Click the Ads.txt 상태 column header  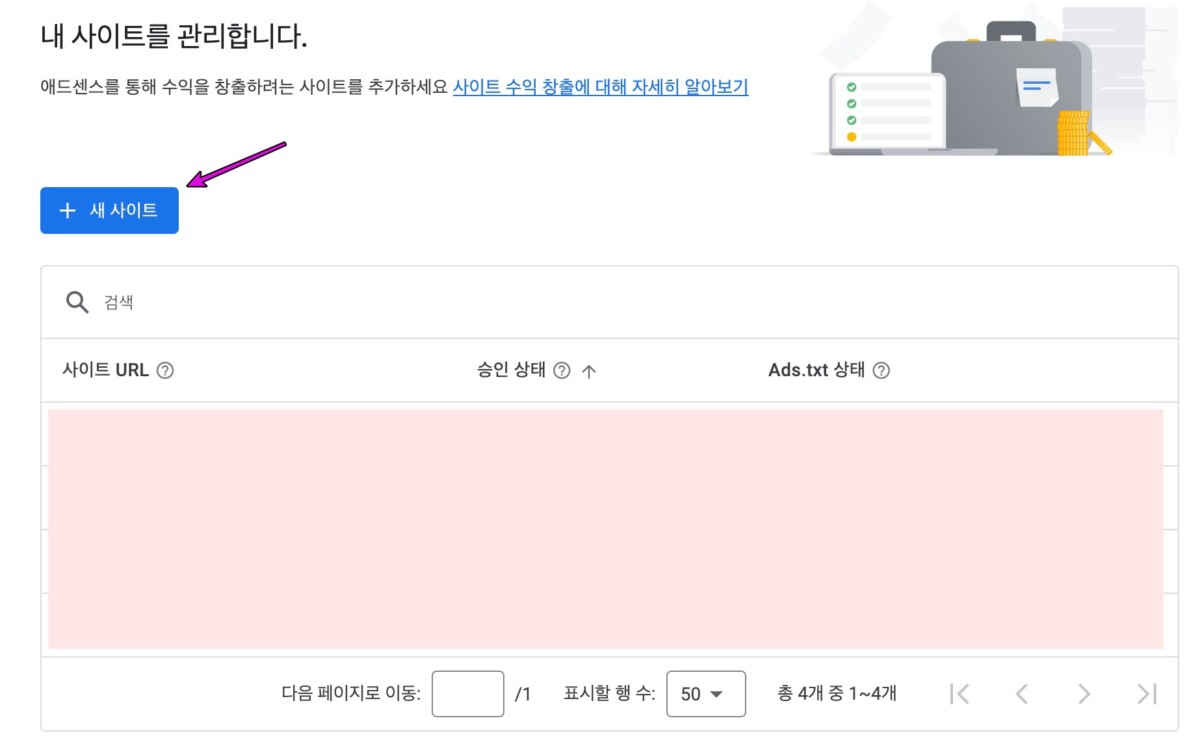(x=816, y=370)
